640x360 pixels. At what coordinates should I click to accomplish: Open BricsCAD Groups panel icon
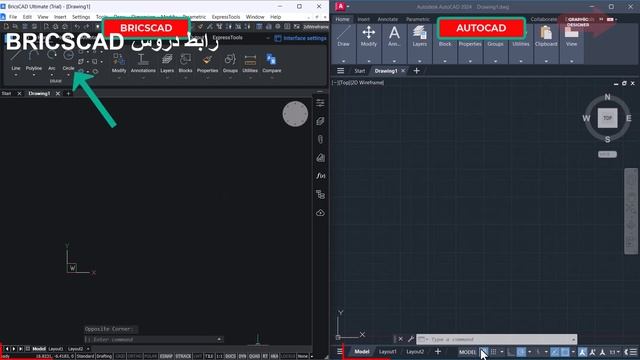pyautogui.click(x=230, y=60)
